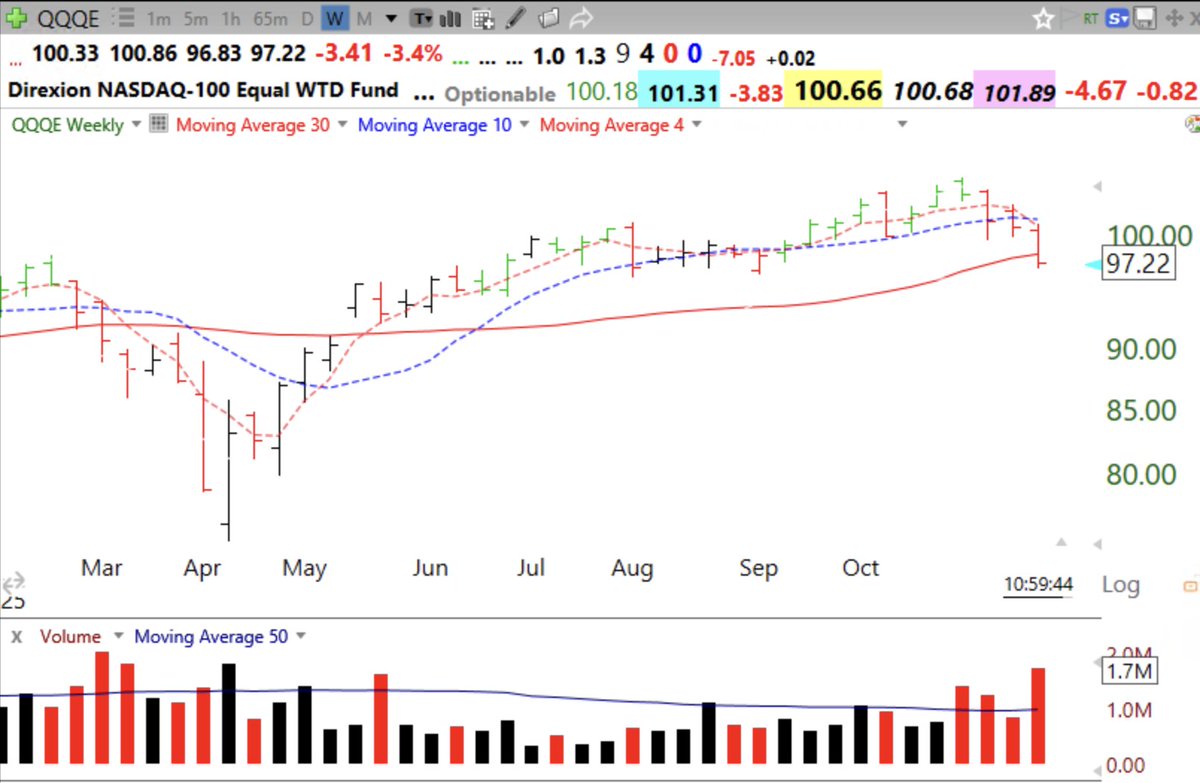
Task: Expand the Moving Average 4 dropdown arrow
Action: click(696, 124)
